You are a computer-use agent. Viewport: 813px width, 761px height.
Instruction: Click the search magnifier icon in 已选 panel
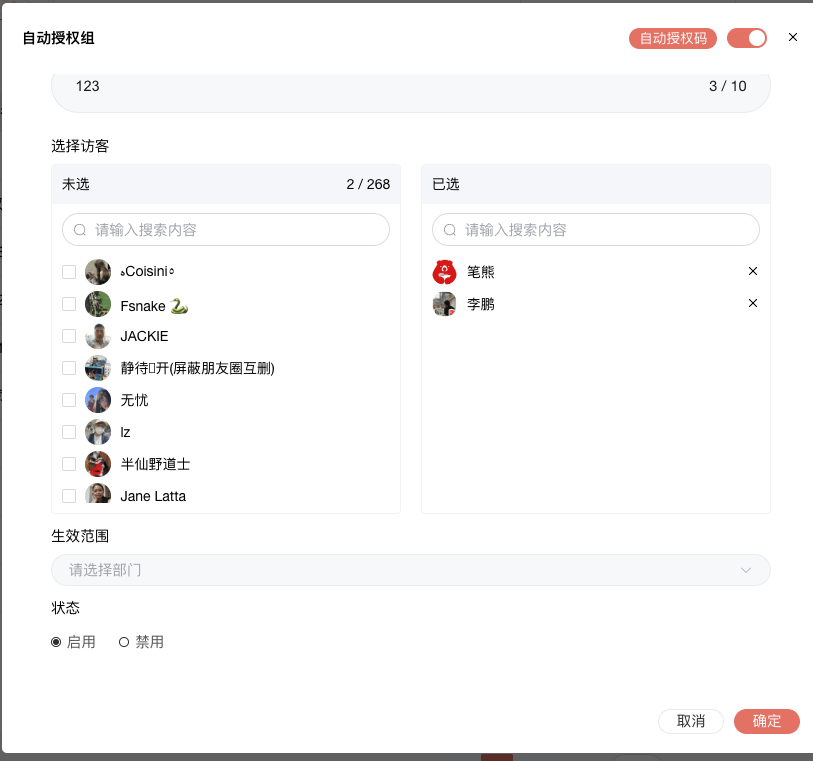click(449, 229)
